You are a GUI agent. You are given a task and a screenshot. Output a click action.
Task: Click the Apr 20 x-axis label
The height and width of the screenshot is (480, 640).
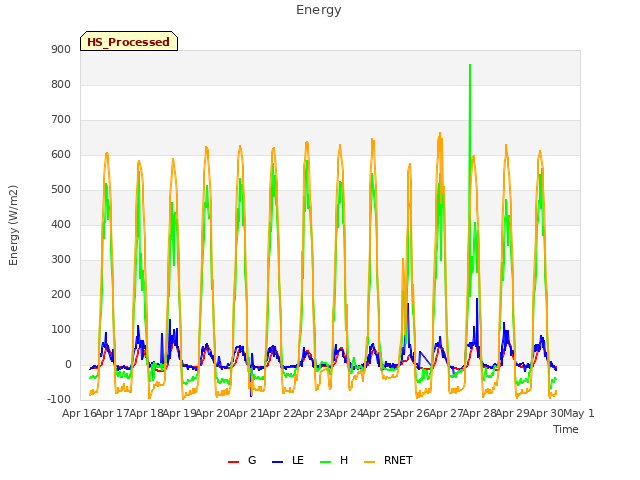click(x=212, y=413)
